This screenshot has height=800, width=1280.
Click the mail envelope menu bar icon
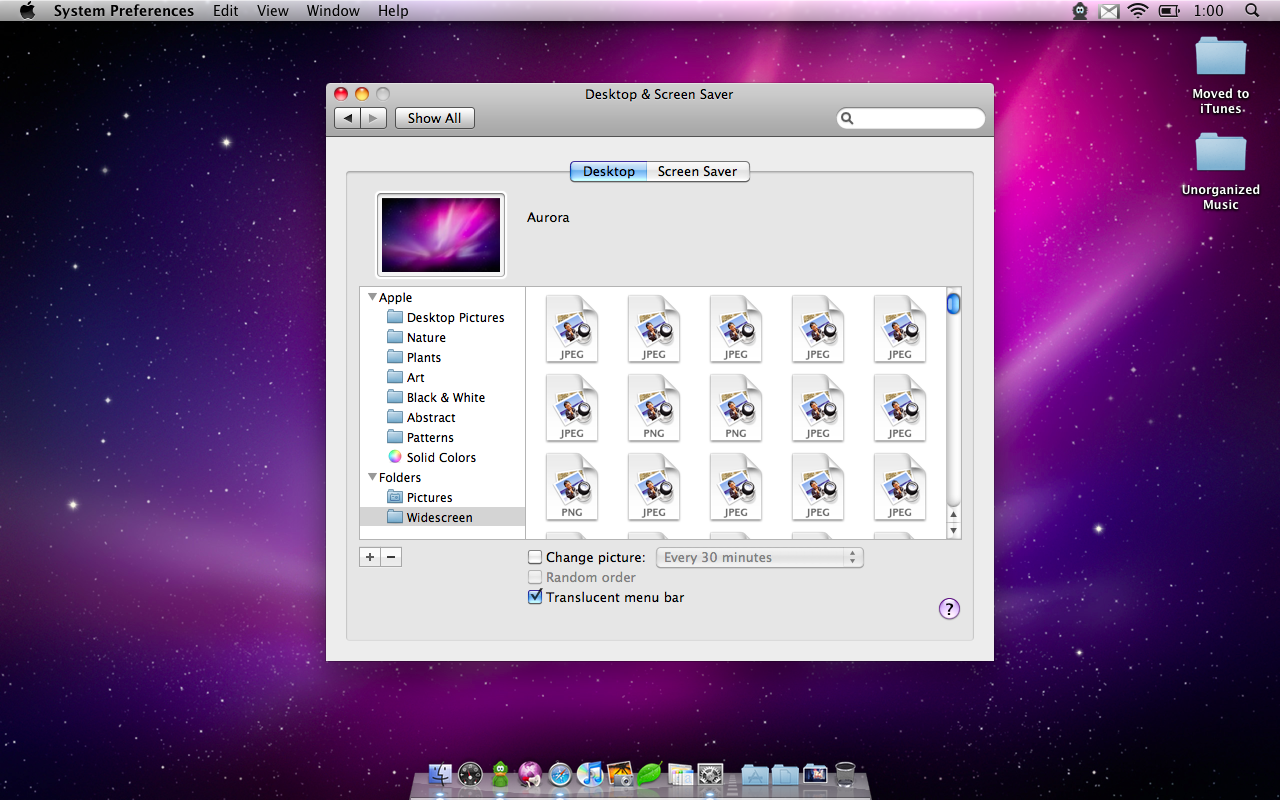click(x=1108, y=11)
